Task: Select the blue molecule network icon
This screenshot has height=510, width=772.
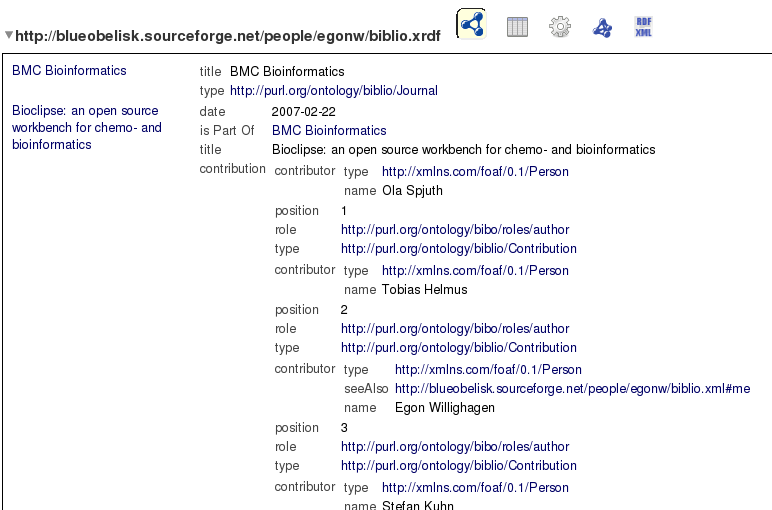Action: (602, 28)
